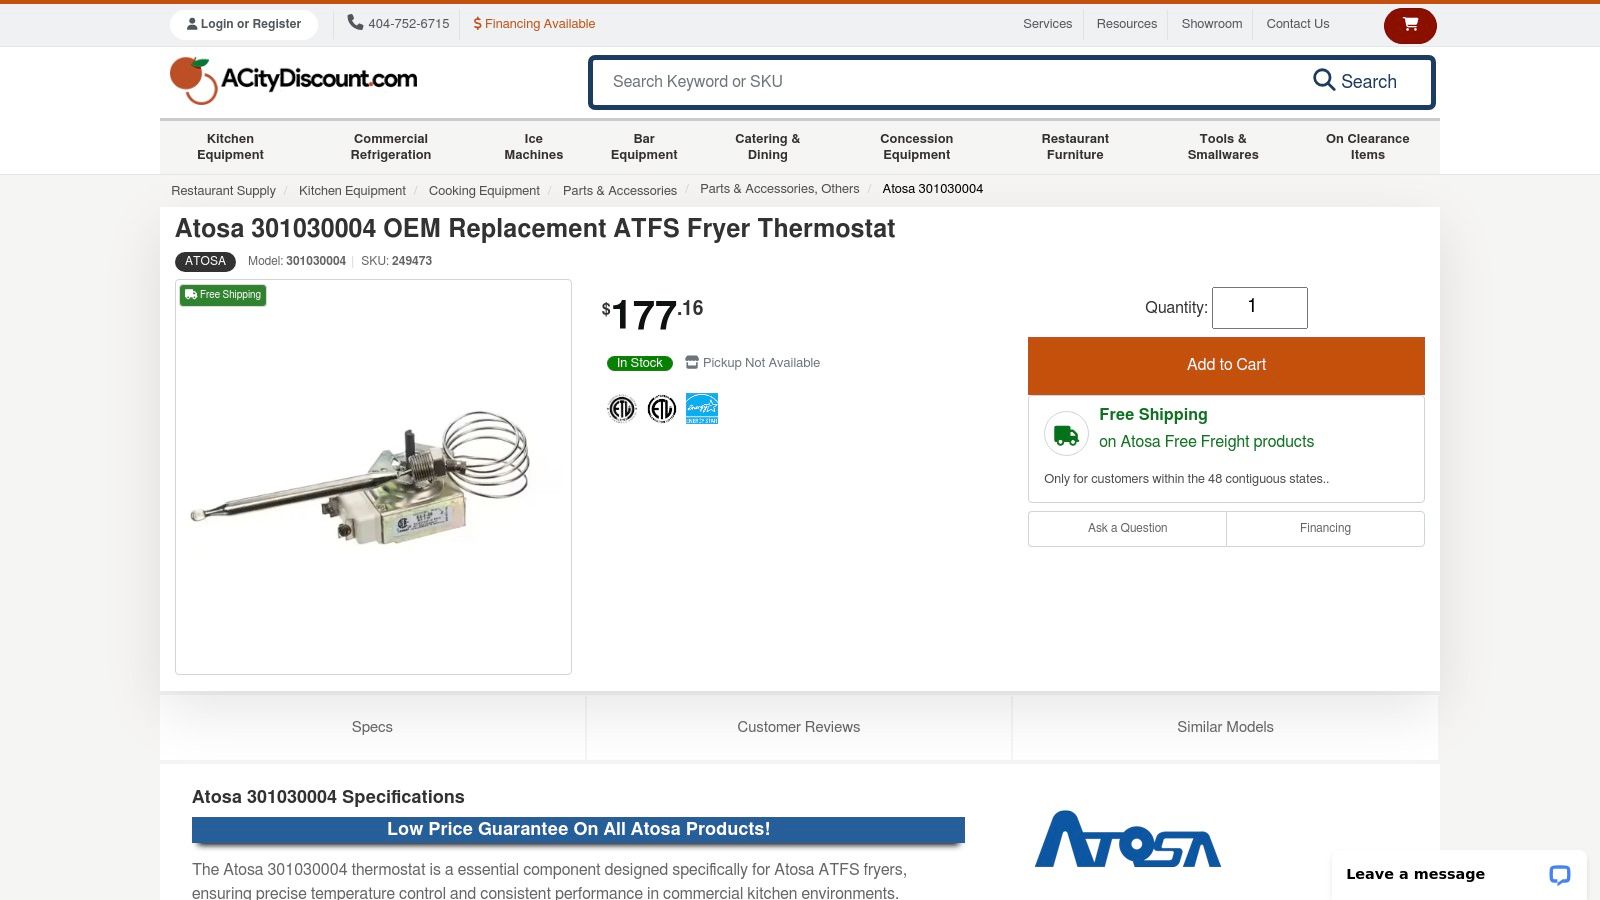This screenshot has height=900, width=1600.
Task: Click the Energy Star certification badge
Action: point(702,408)
